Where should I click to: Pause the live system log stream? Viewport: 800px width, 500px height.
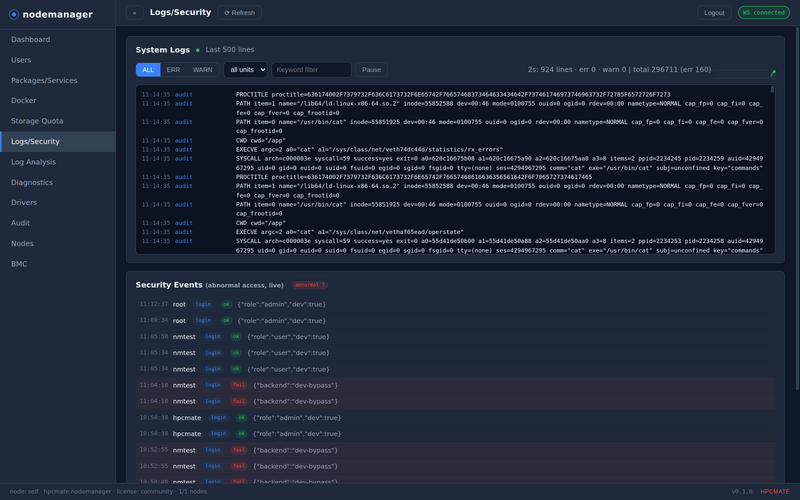(x=371, y=70)
